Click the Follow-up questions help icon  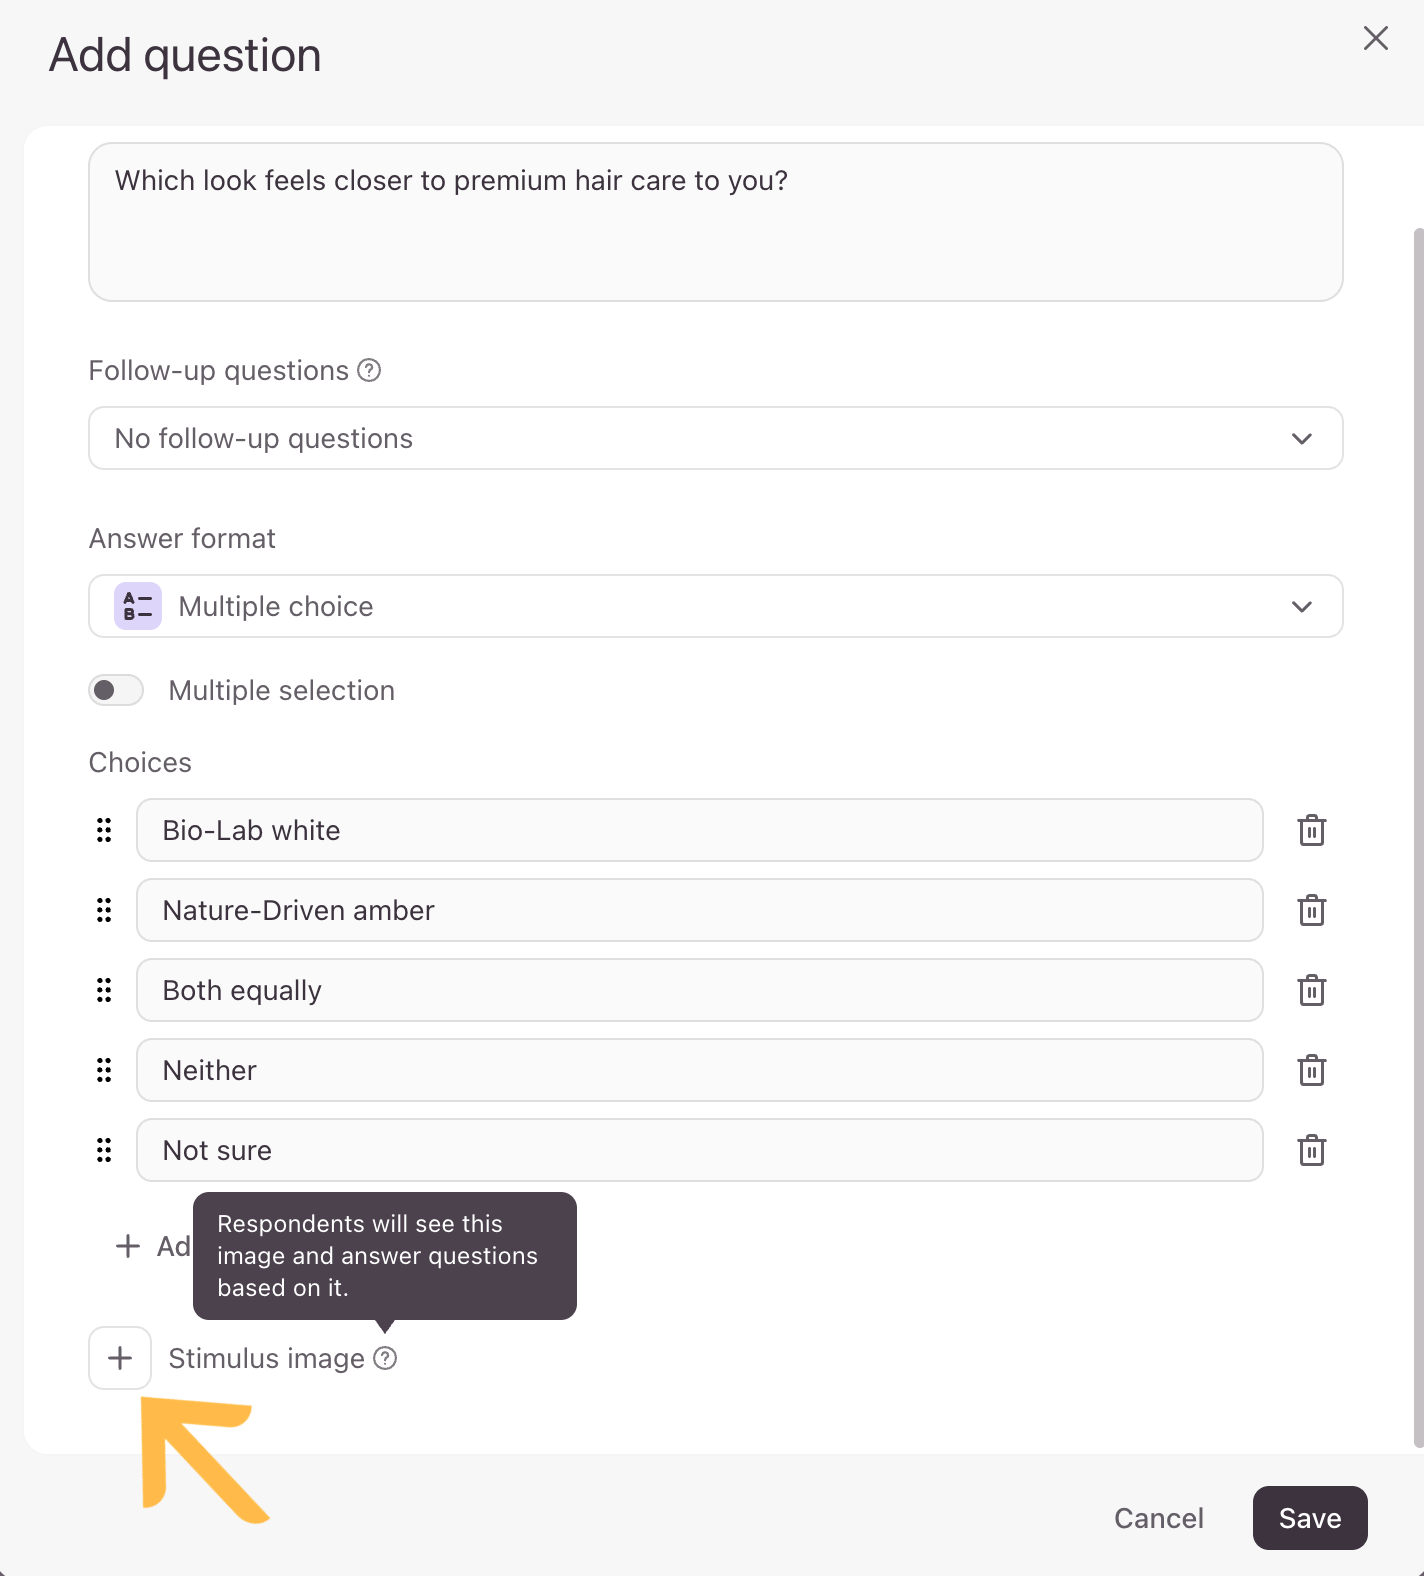coord(369,370)
